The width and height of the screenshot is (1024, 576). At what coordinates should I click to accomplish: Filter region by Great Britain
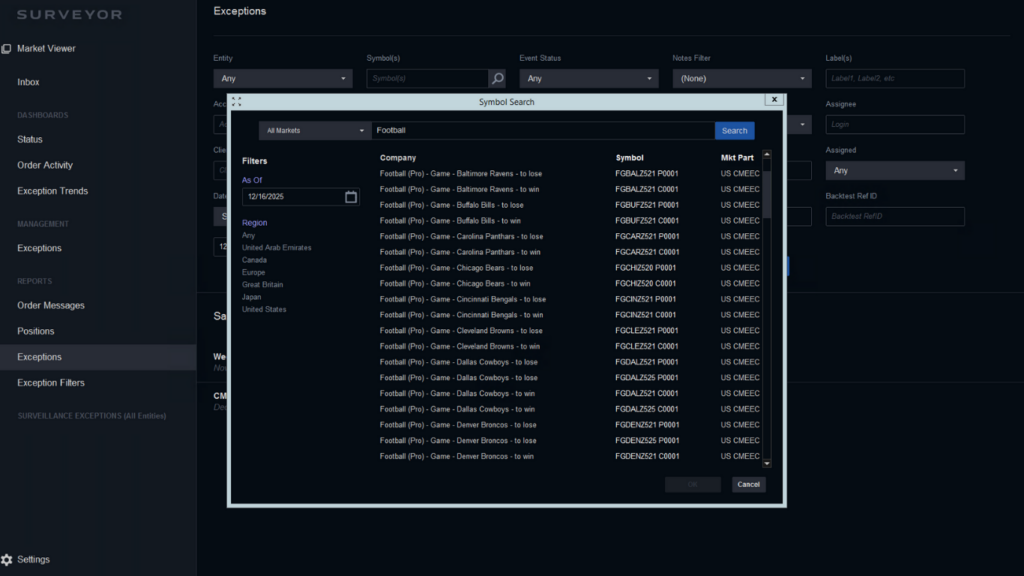[263, 285]
